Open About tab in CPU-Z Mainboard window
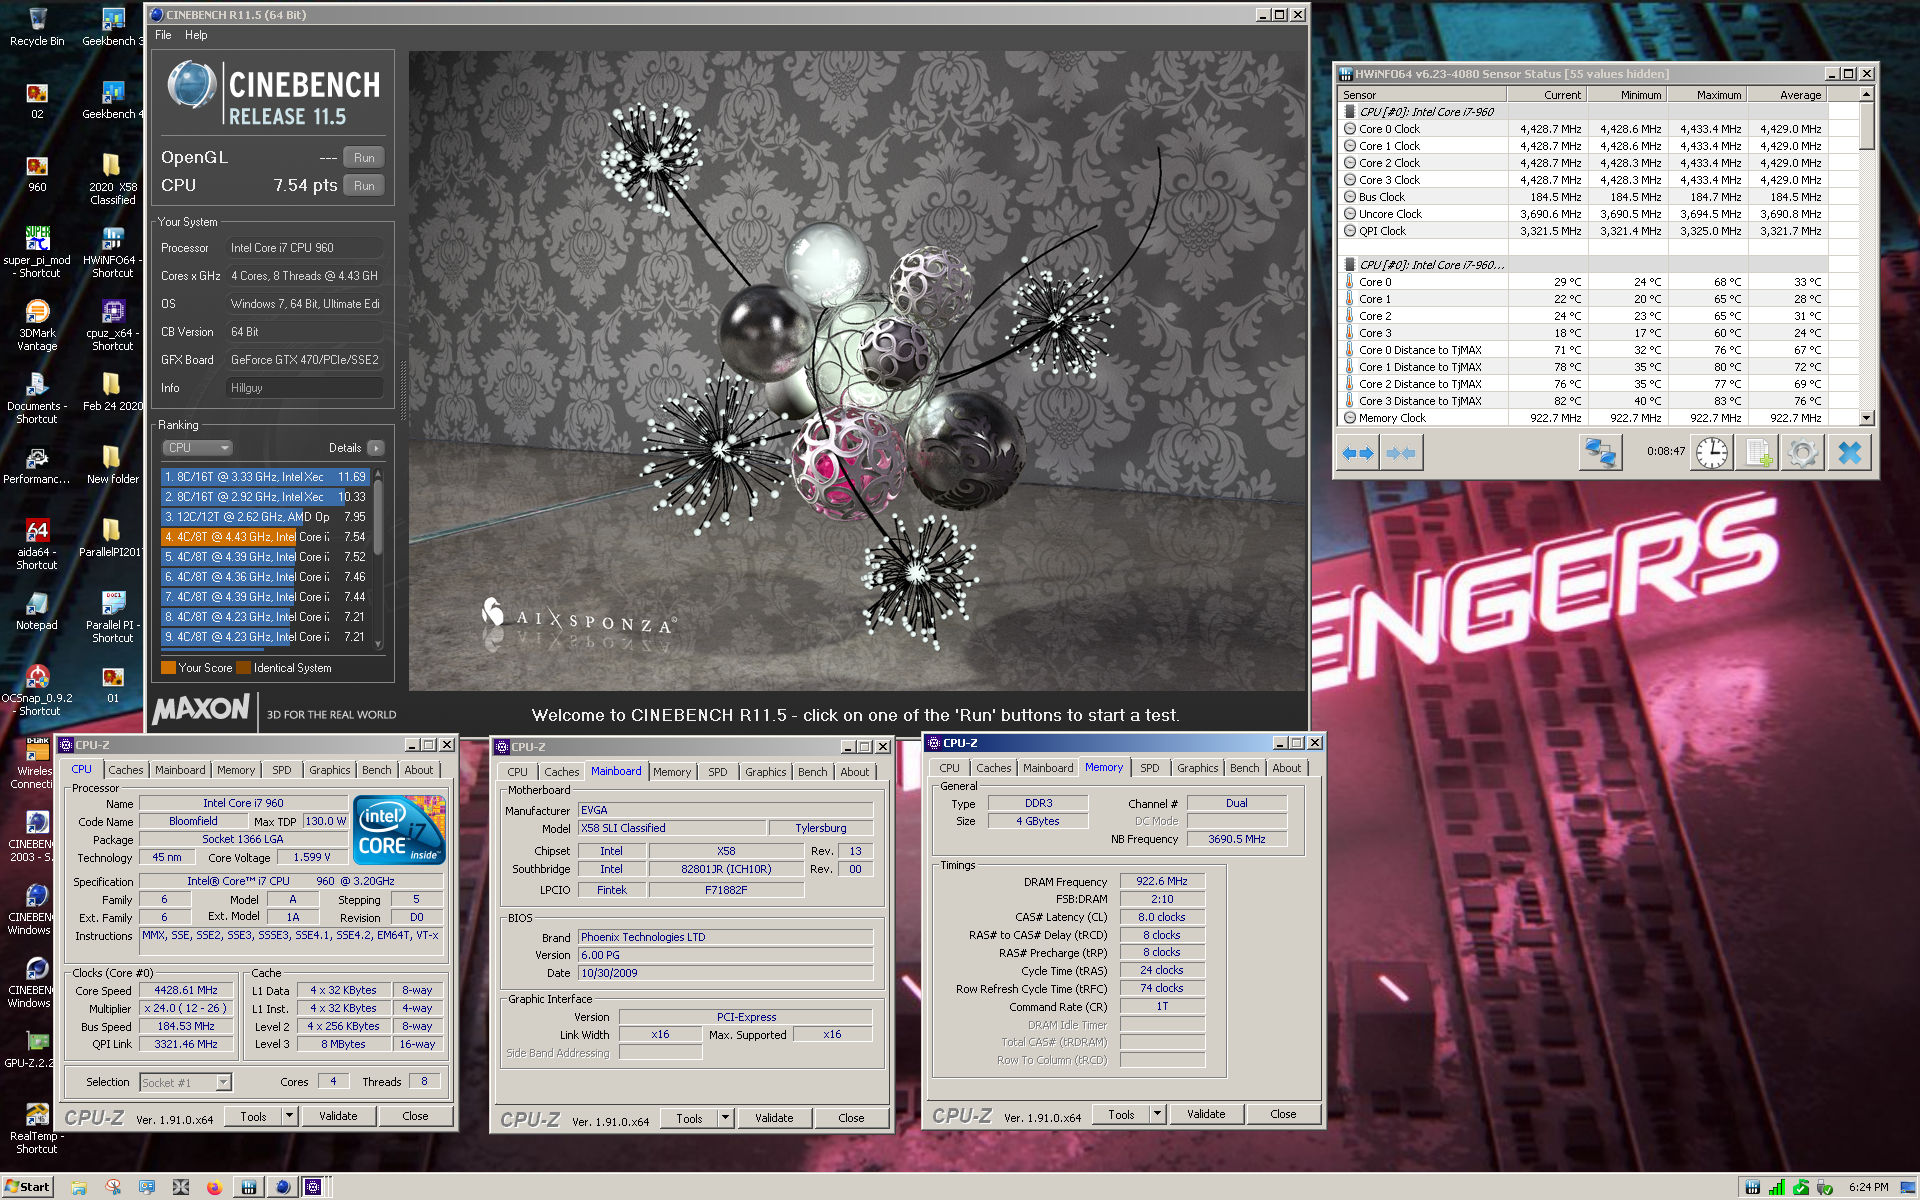Image resolution: width=1920 pixels, height=1200 pixels. [x=854, y=772]
